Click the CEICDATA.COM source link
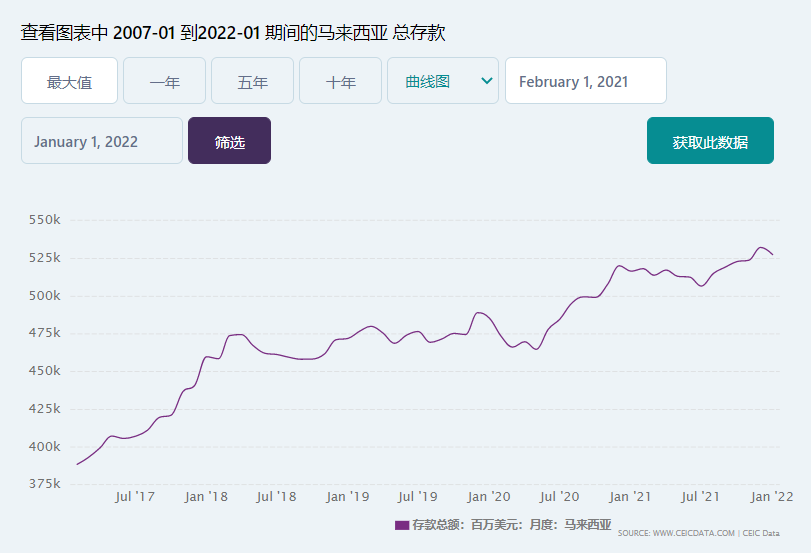Image resolution: width=811 pixels, height=553 pixels. [693, 534]
